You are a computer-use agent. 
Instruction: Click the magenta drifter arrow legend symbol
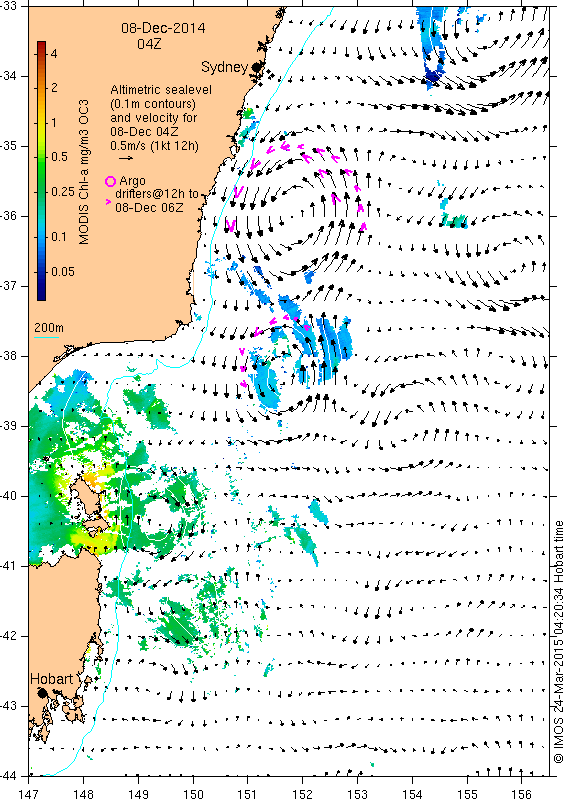tap(108, 202)
